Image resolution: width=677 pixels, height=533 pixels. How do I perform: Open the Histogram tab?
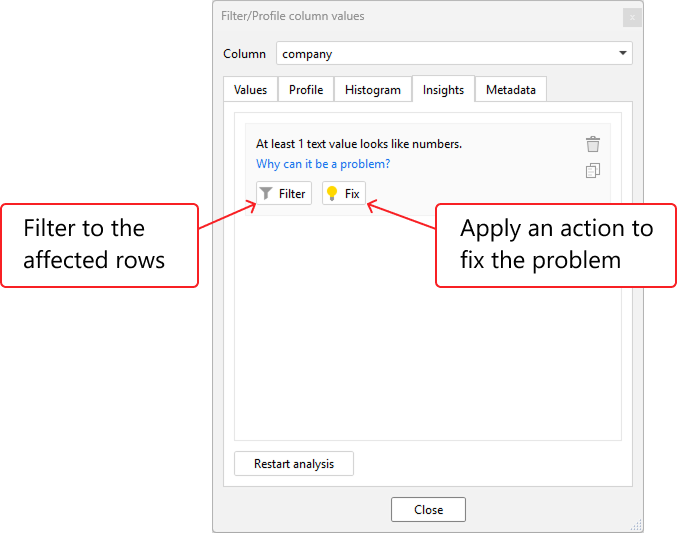click(373, 90)
